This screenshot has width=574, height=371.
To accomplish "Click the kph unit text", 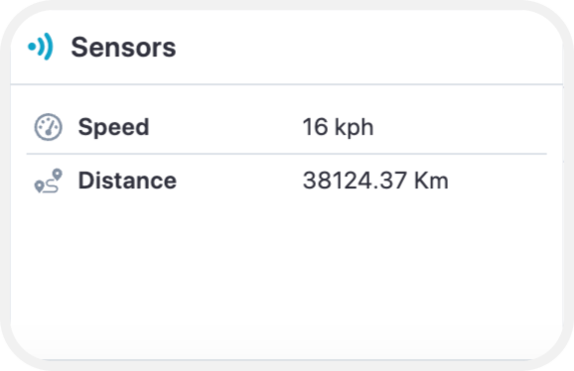I will coord(354,128).
